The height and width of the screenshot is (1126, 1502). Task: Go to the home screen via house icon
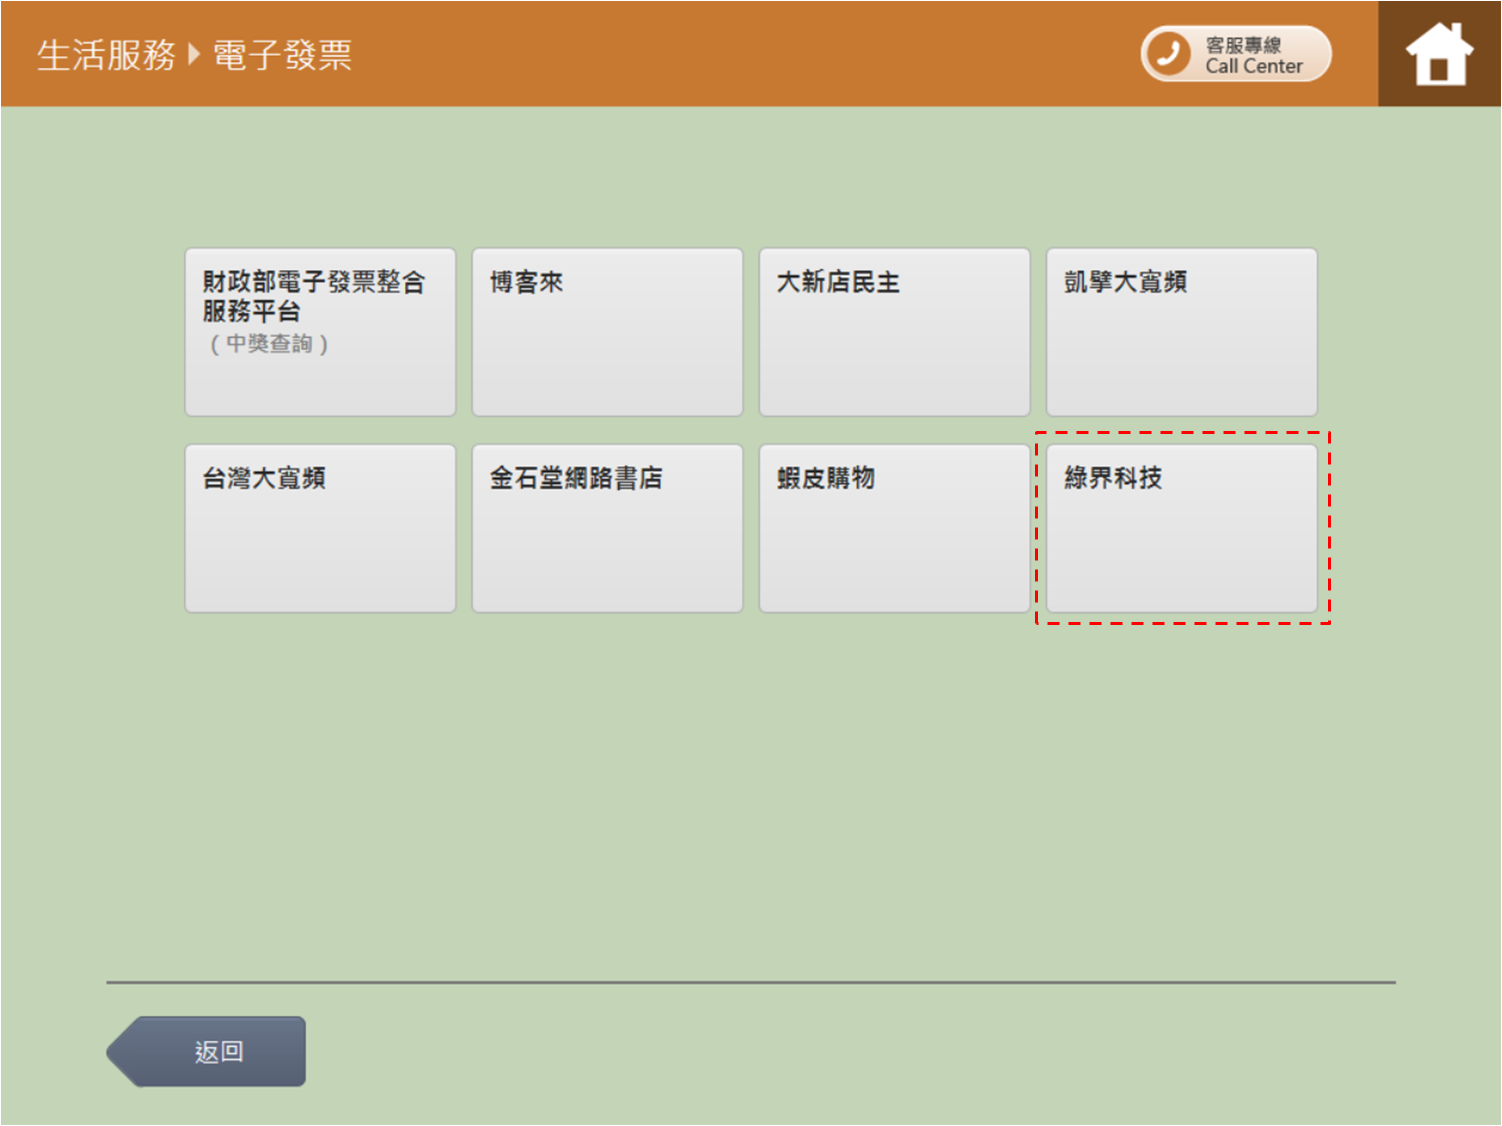tap(1439, 54)
